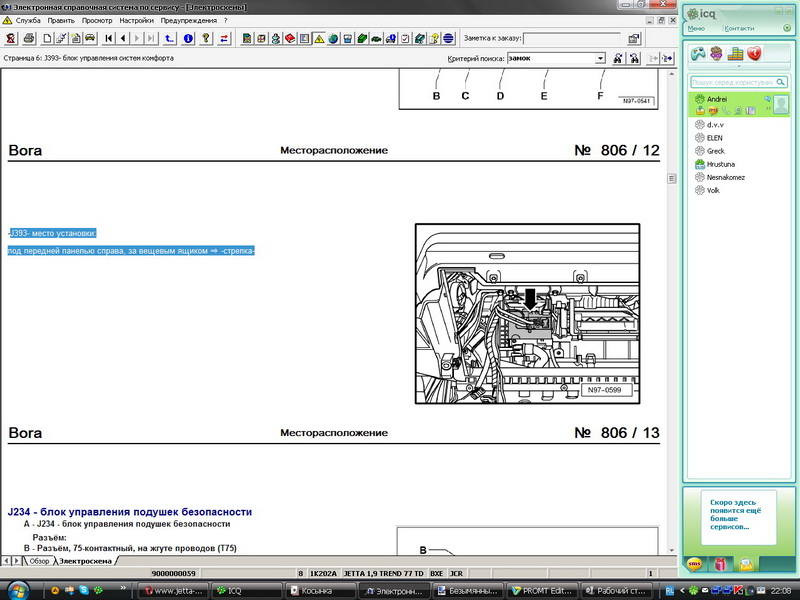Click the first binoculars search icon

pyautogui.click(x=618, y=58)
